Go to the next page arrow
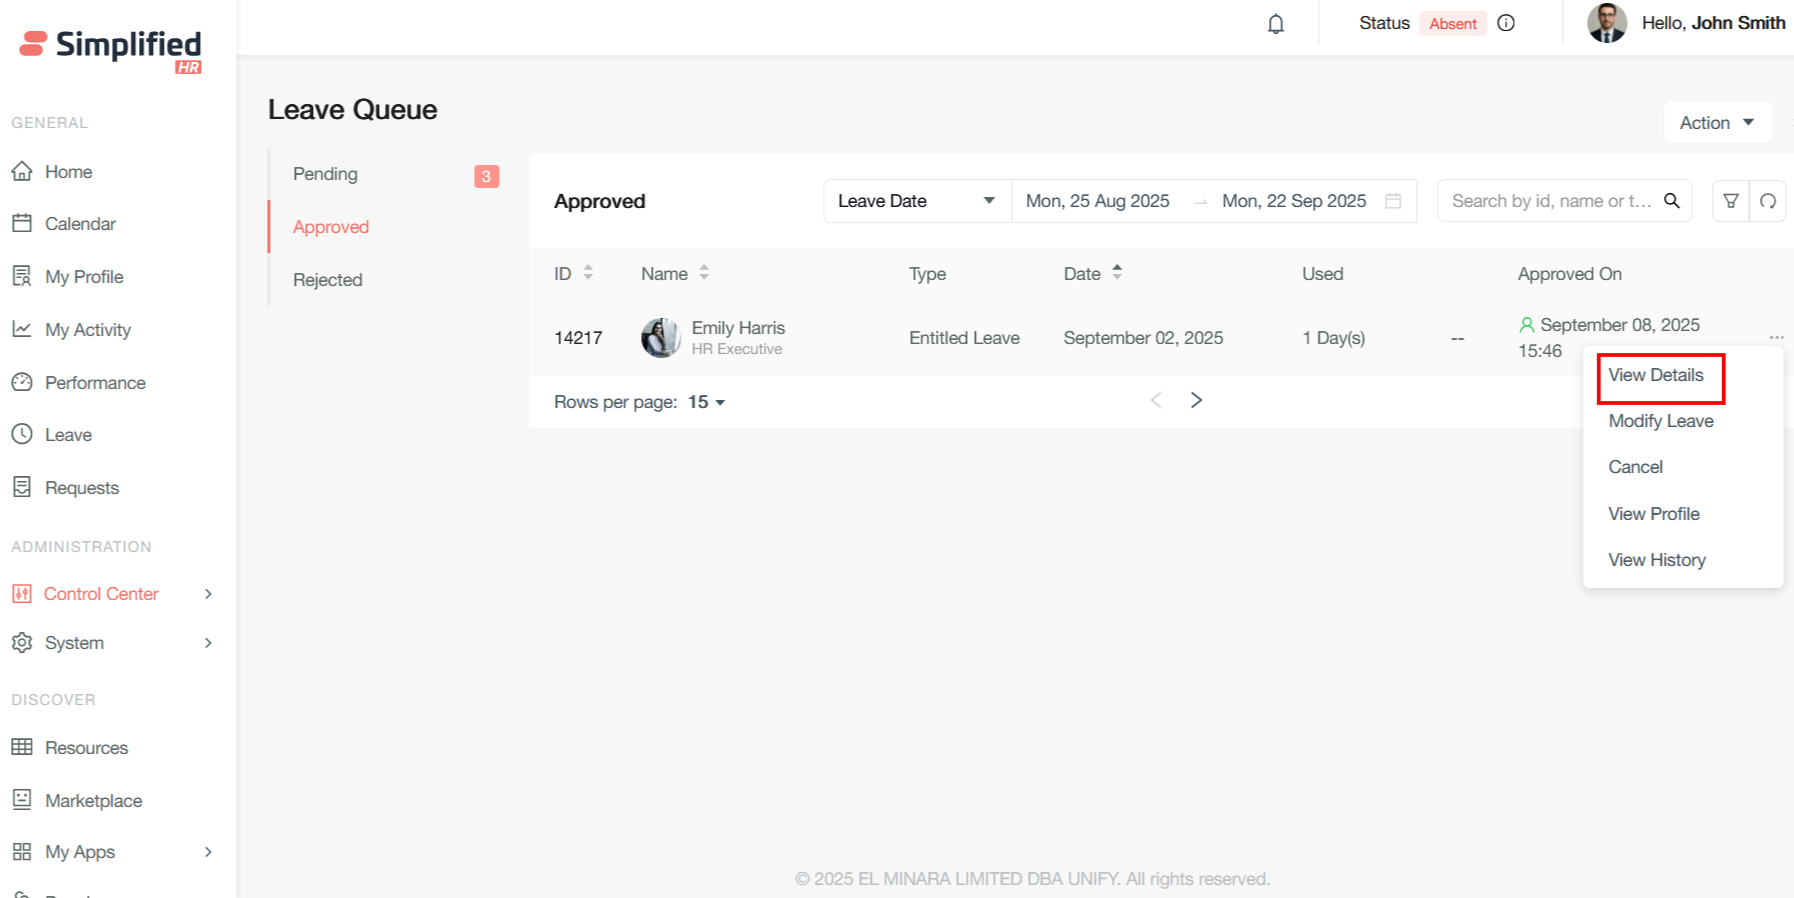The width and height of the screenshot is (1794, 898). coord(1196,400)
